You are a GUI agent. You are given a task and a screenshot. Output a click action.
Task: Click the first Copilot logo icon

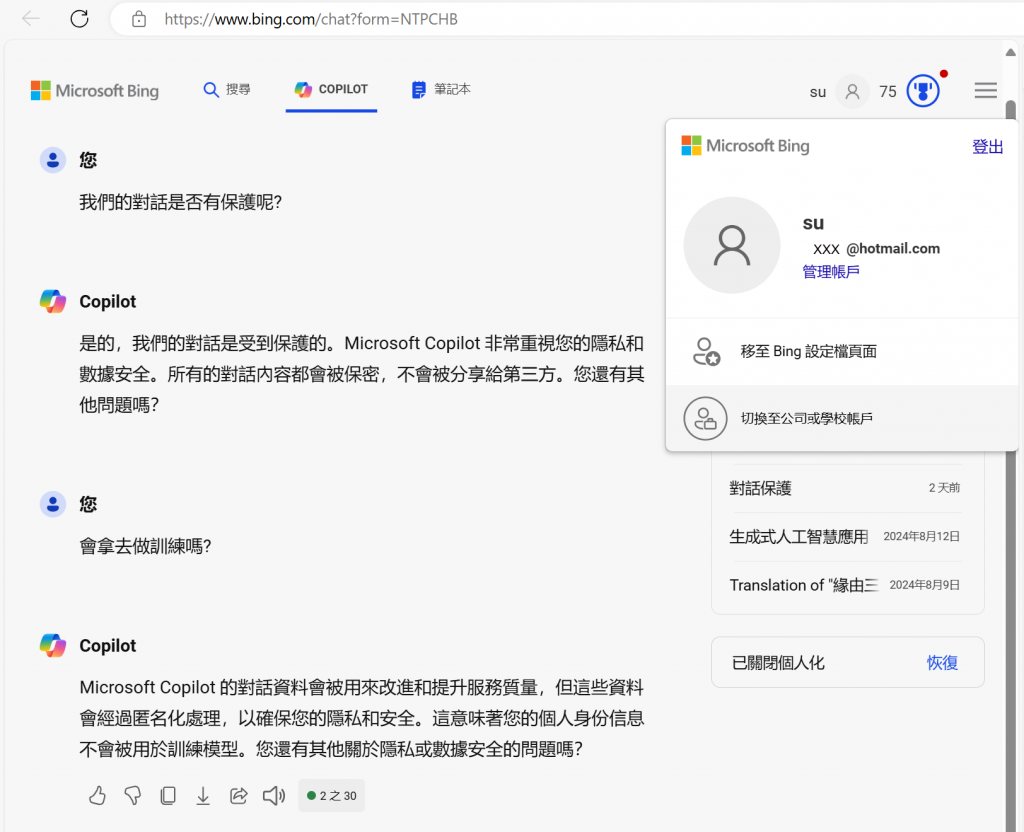pos(53,302)
